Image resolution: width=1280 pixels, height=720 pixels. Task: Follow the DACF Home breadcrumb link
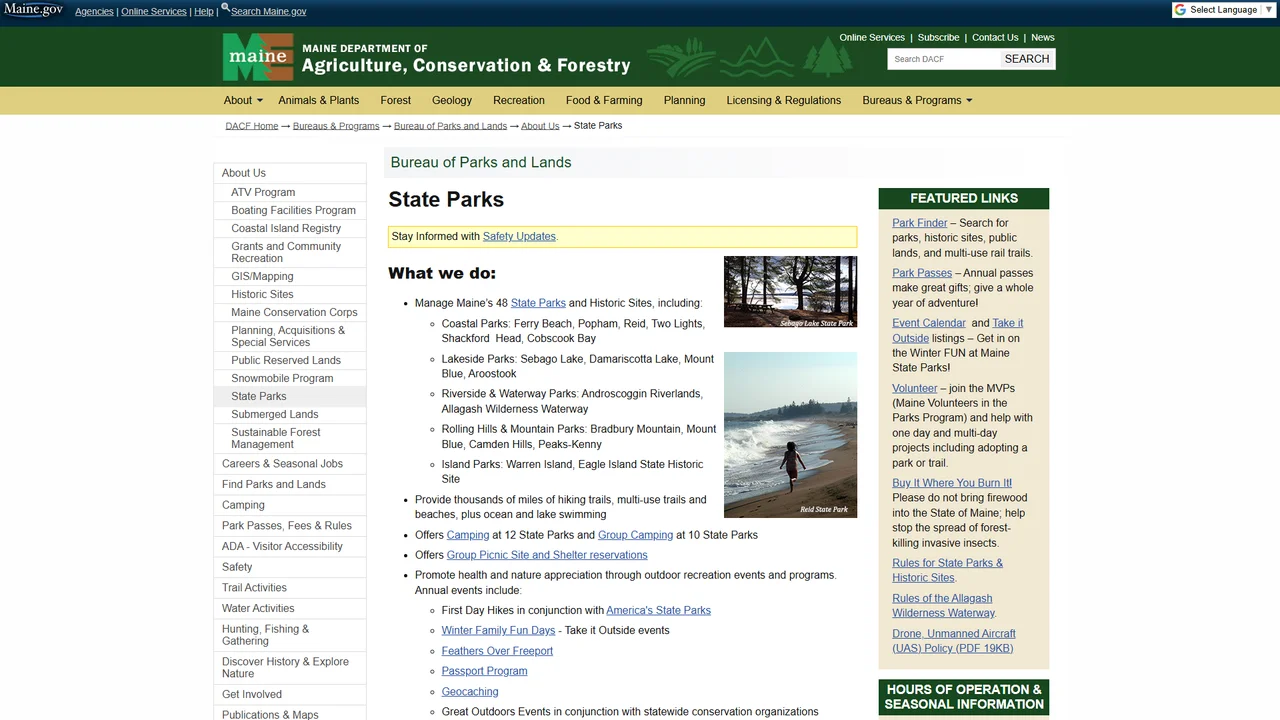pos(252,126)
